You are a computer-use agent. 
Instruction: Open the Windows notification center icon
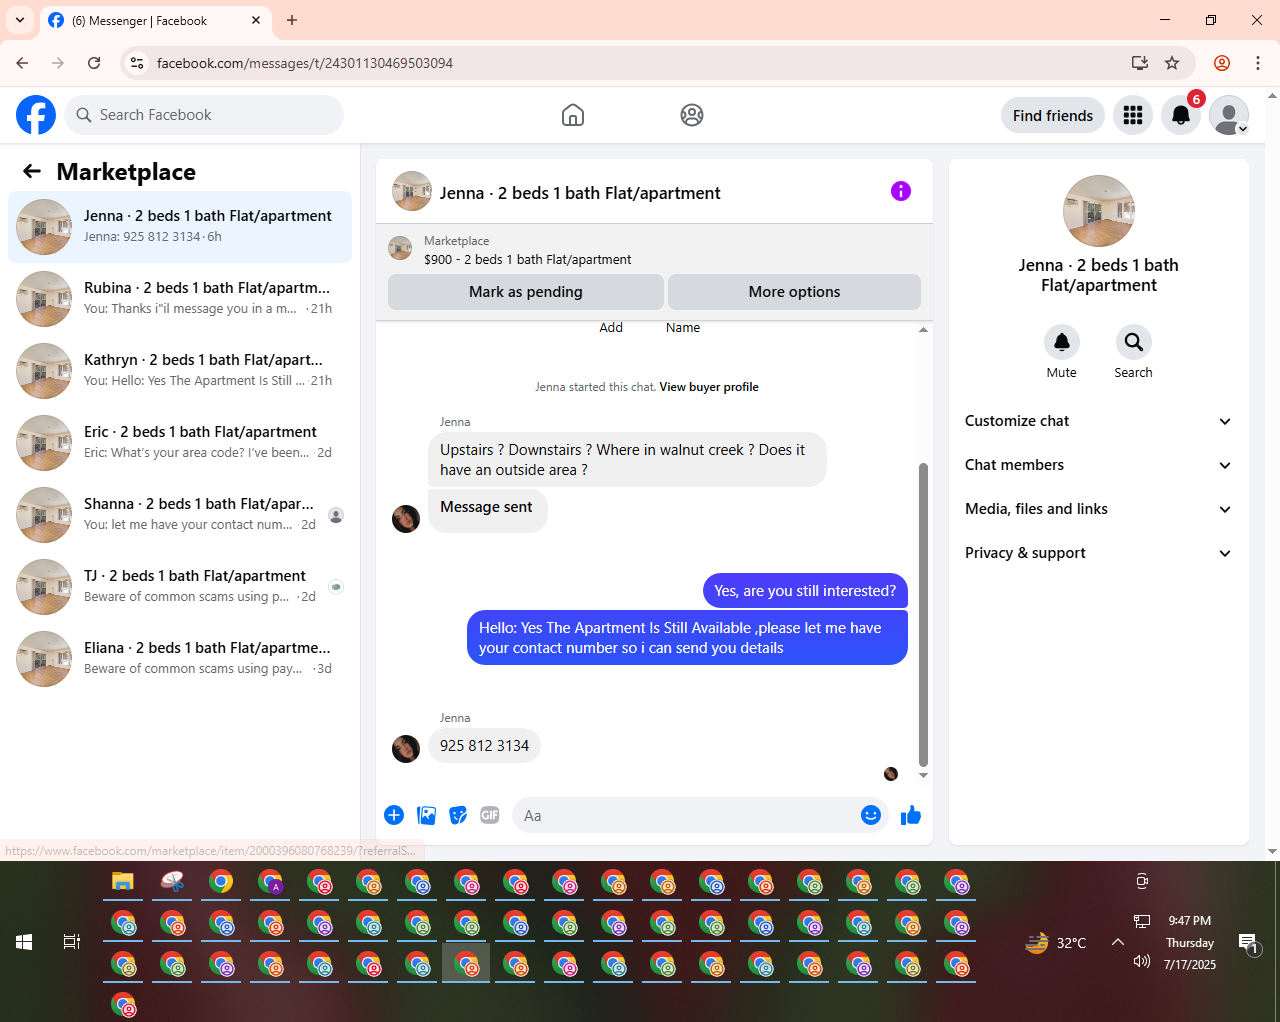click(1249, 942)
